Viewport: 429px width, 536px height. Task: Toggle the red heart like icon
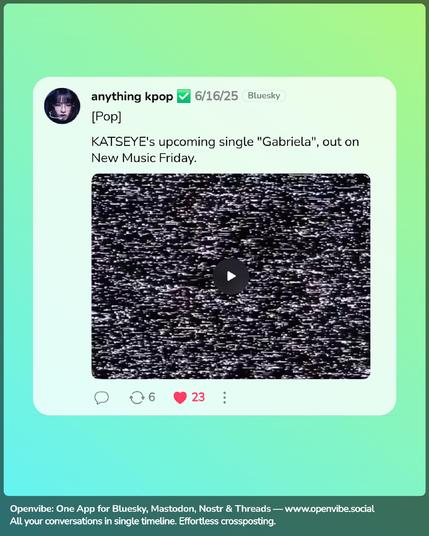[x=180, y=398]
